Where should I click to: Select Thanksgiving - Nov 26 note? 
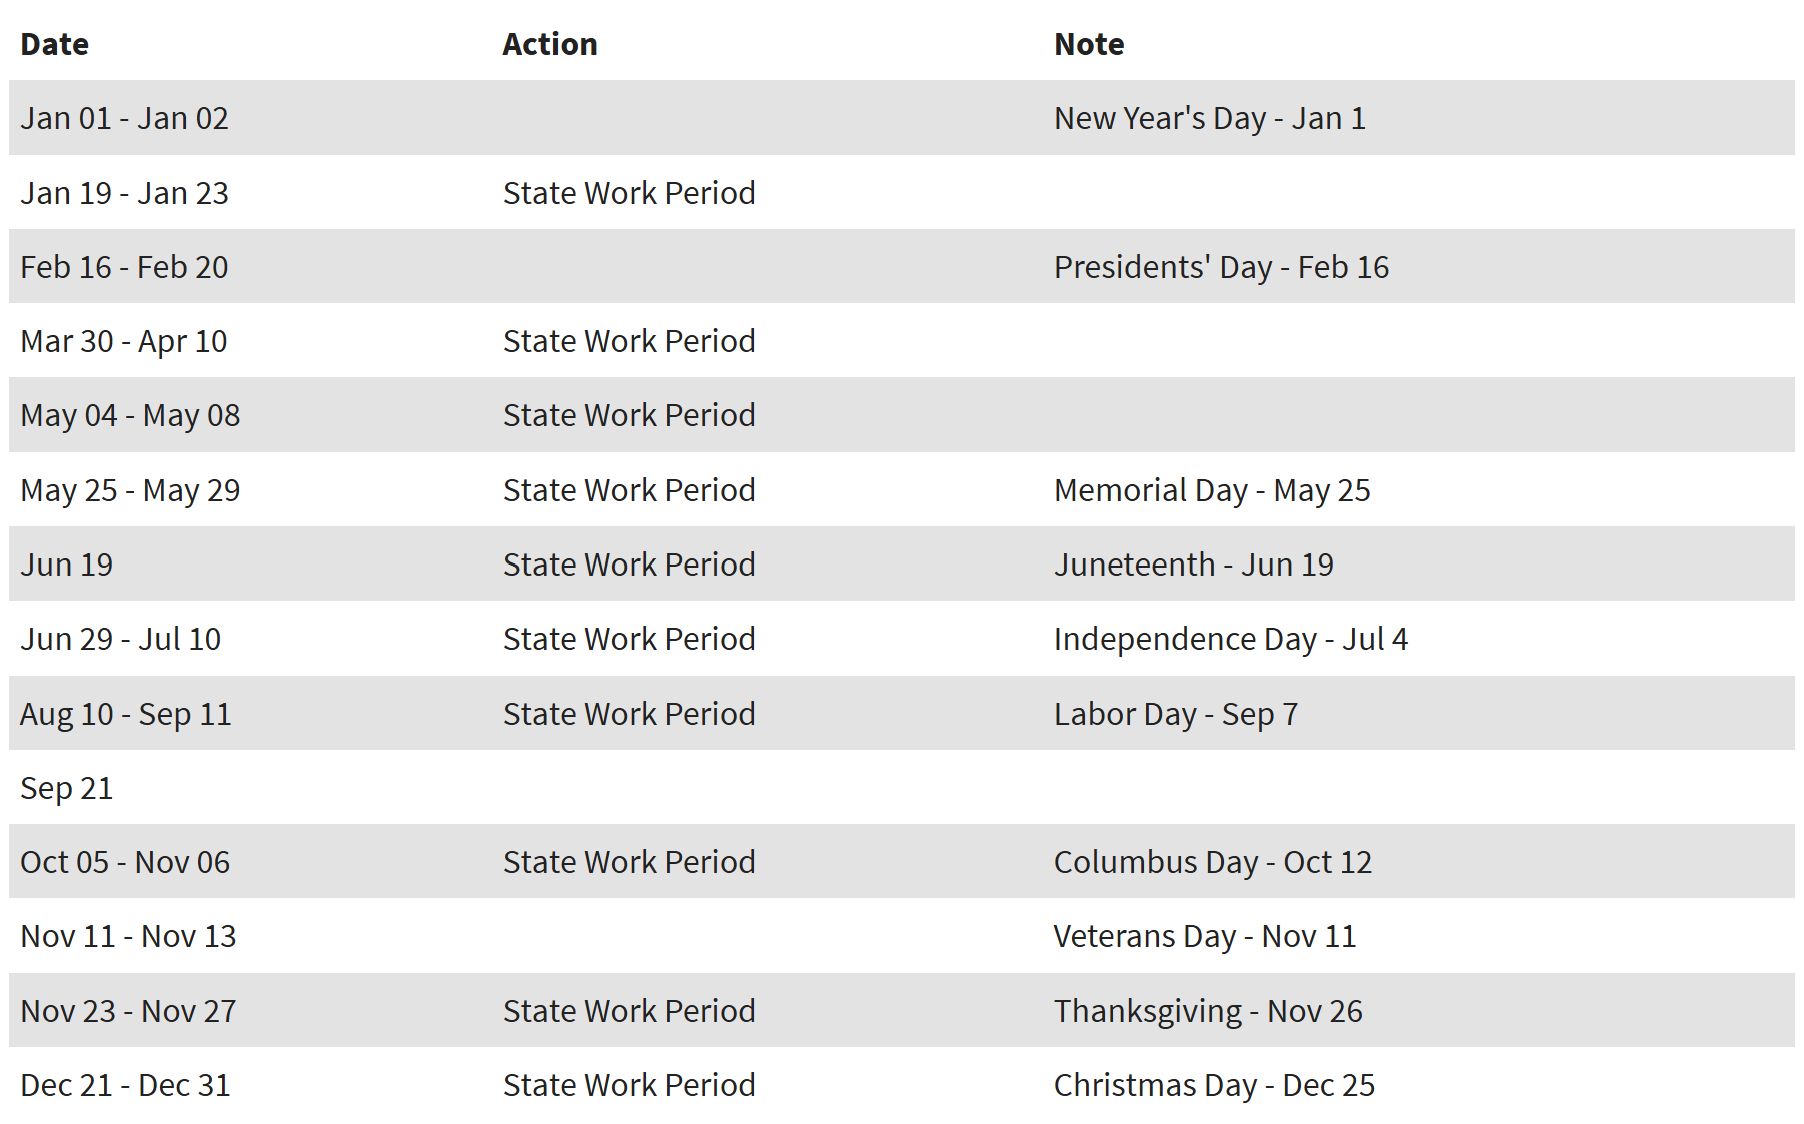tap(1208, 1011)
